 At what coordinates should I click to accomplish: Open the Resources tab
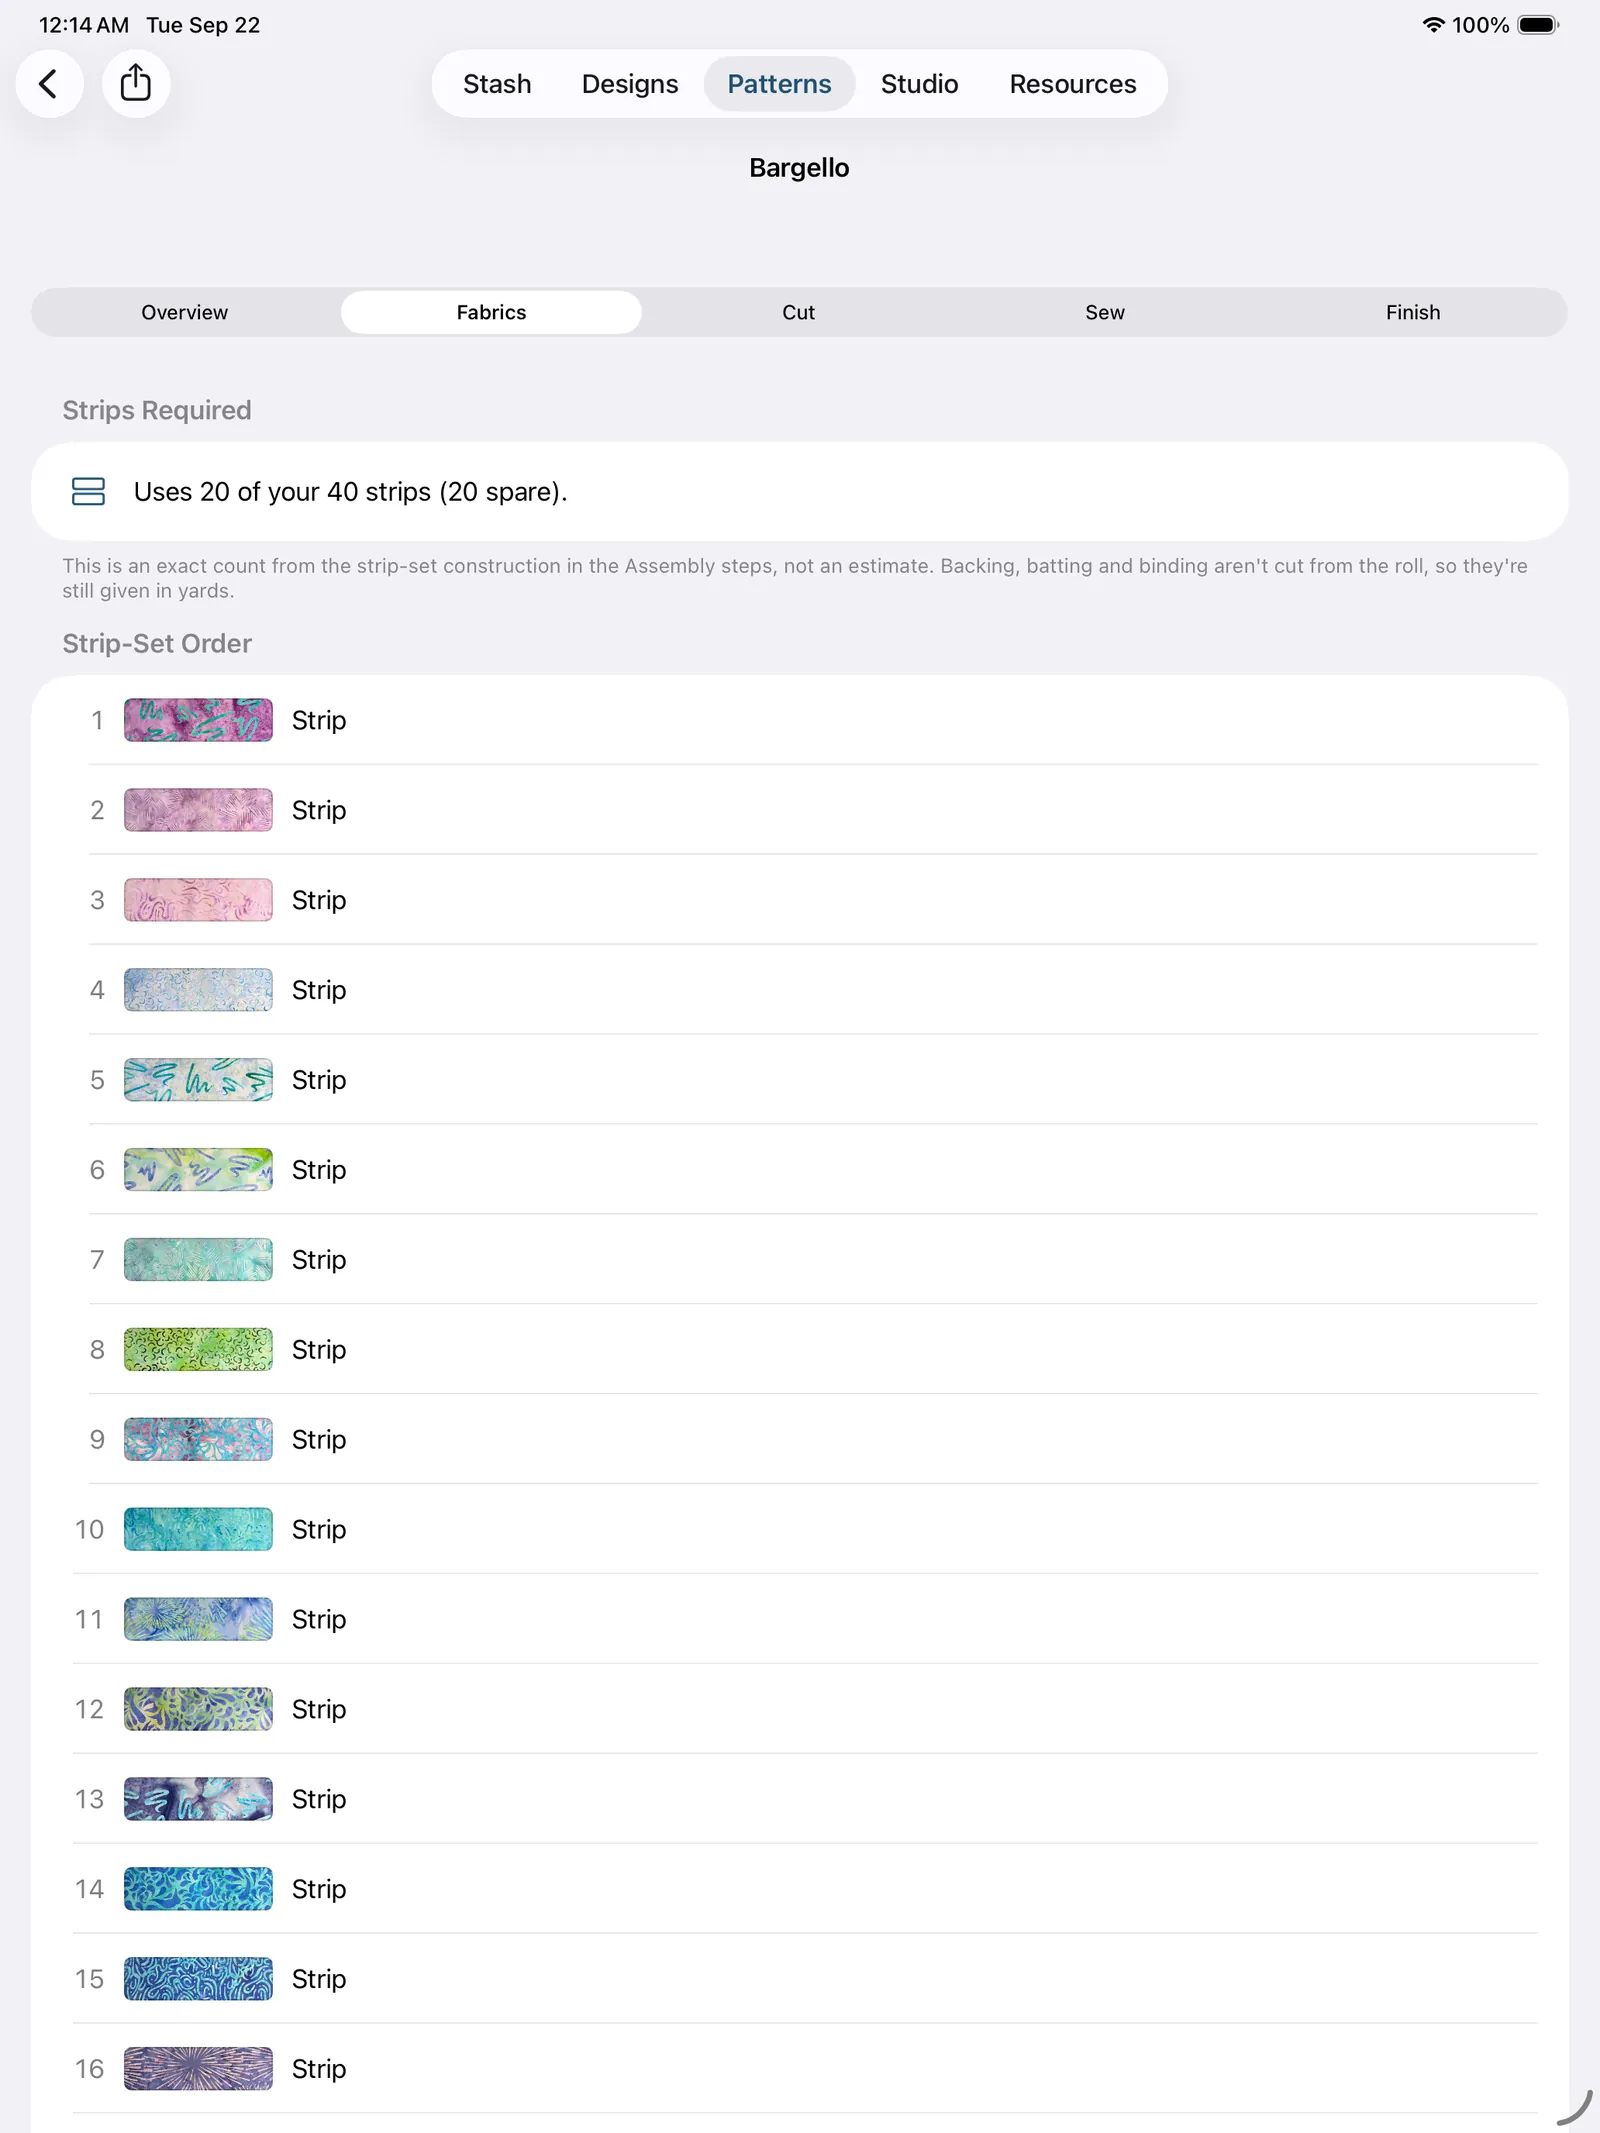coord(1073,84)
